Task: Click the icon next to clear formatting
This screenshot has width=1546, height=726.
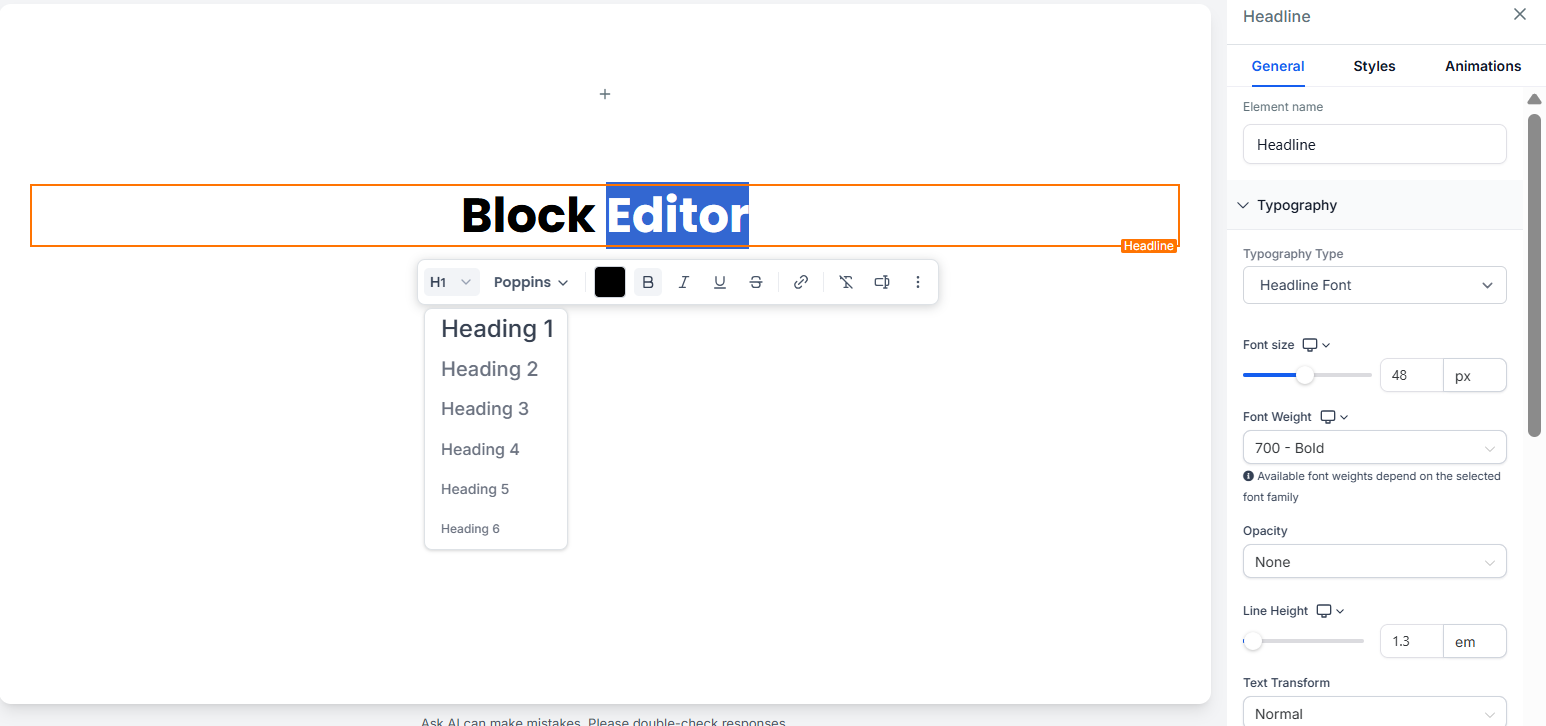Action: [882, 282]
